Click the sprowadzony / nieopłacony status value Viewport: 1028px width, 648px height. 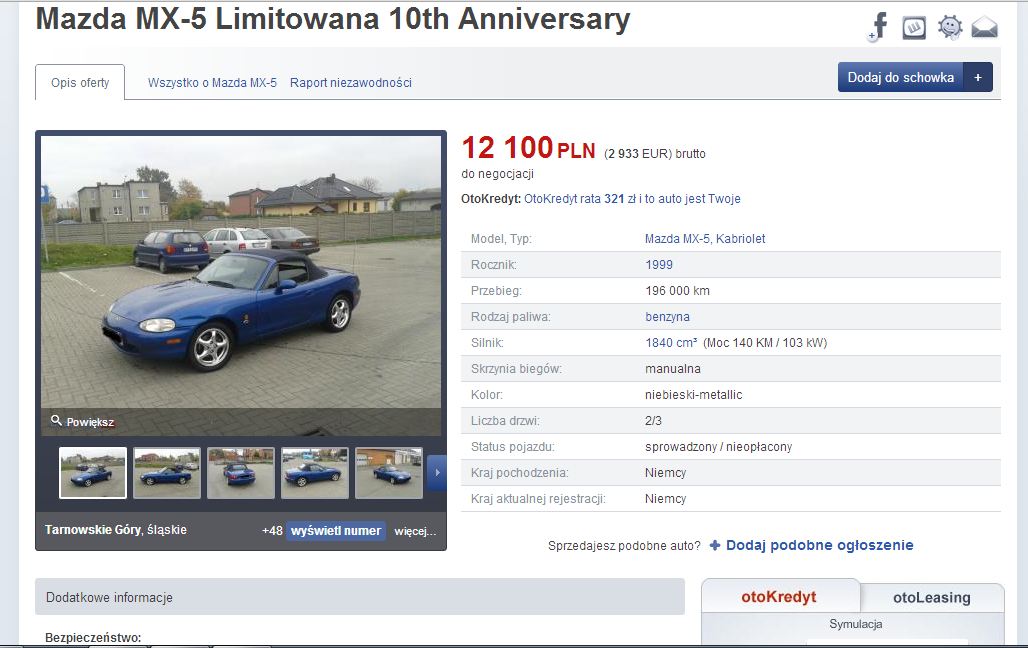[x=719, y=447]
